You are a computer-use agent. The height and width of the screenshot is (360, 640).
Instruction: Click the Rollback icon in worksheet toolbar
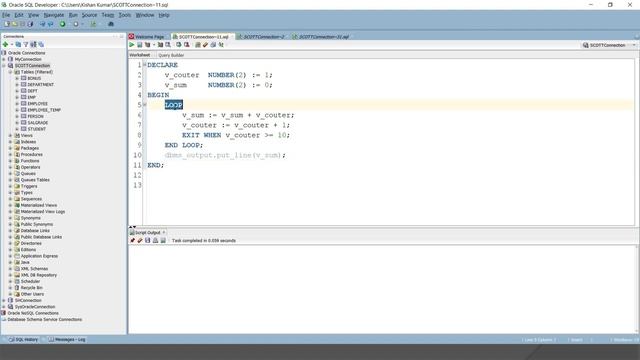click(x=187, y=44)
